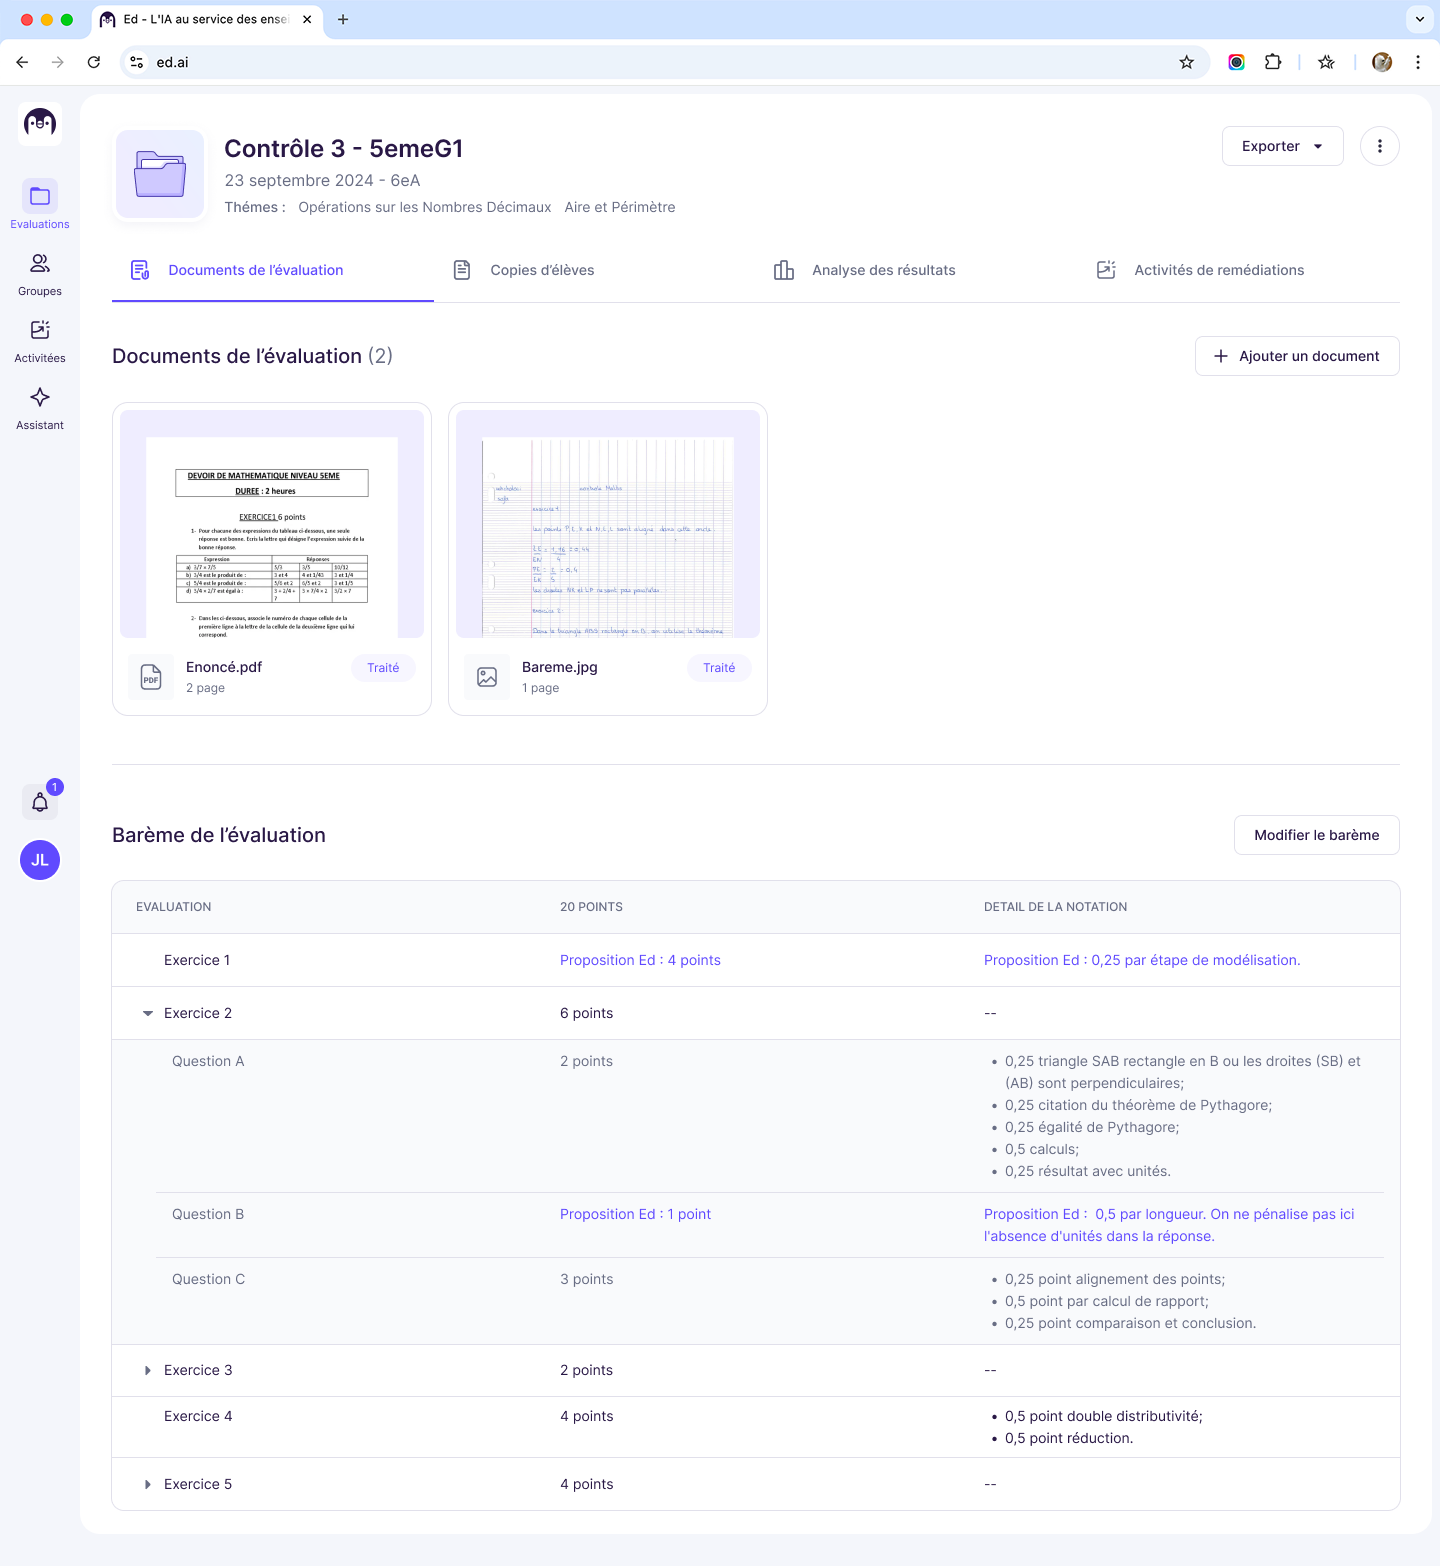Expand the Exercice 3 row

148,1370
